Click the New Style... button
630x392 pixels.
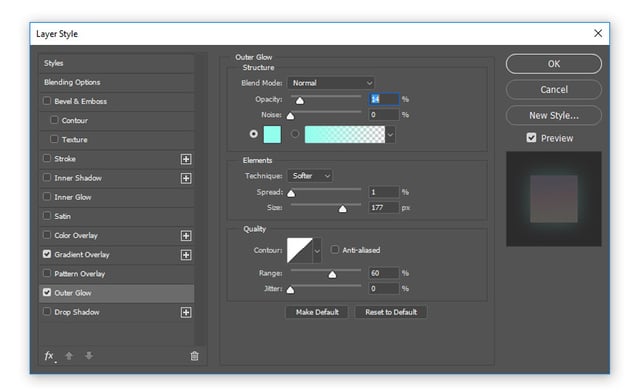pos(554,116)
